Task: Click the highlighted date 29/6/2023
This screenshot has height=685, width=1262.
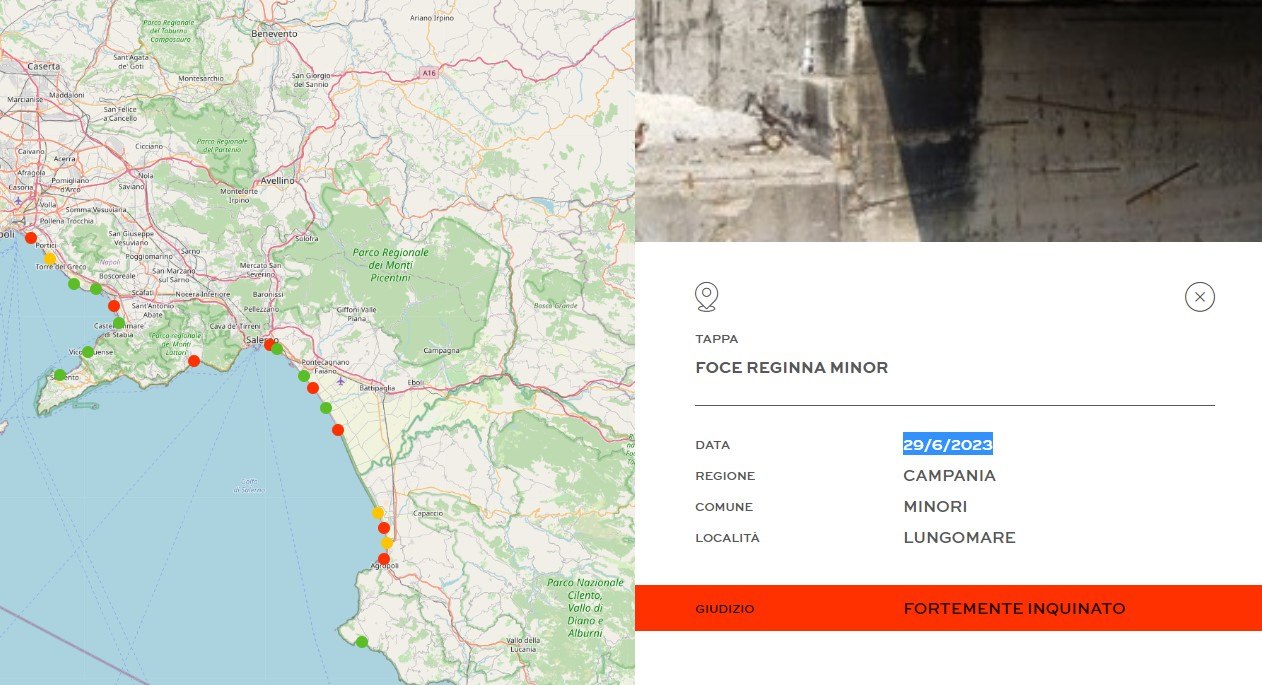Action: 947,444
